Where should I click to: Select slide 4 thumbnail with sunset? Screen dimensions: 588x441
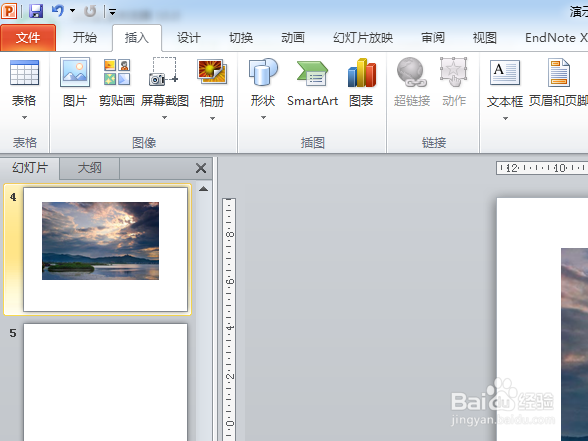click(105, 249)
